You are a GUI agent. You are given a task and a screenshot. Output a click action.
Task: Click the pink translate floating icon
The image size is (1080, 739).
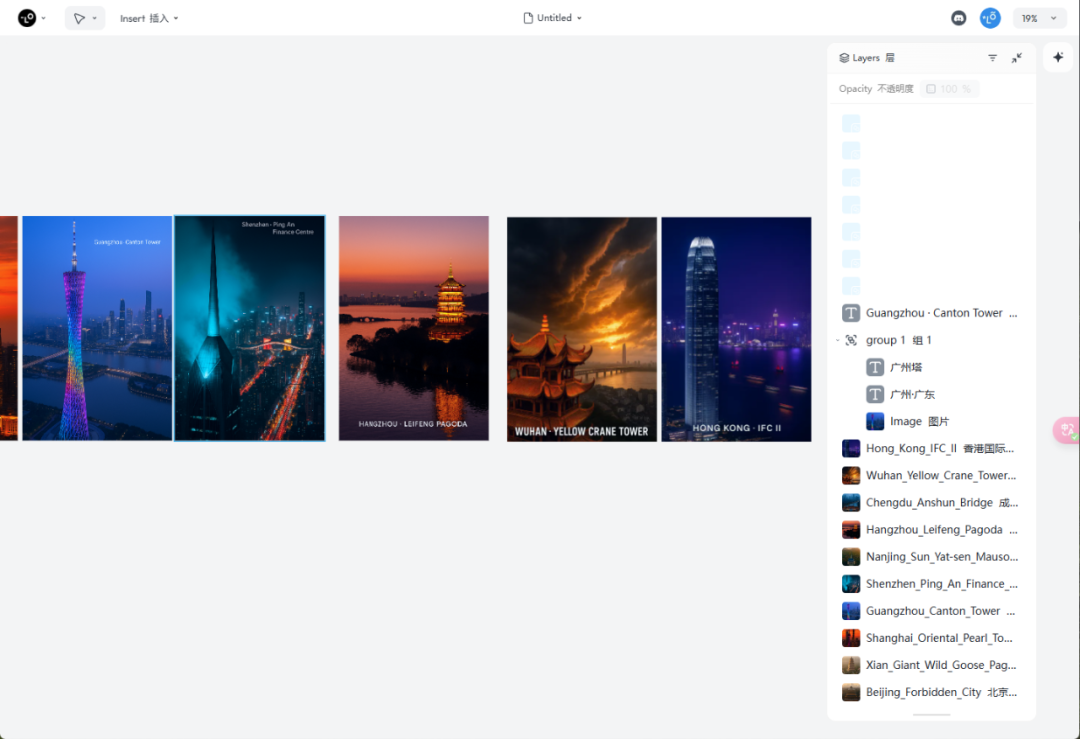[x=1067, y=430]
